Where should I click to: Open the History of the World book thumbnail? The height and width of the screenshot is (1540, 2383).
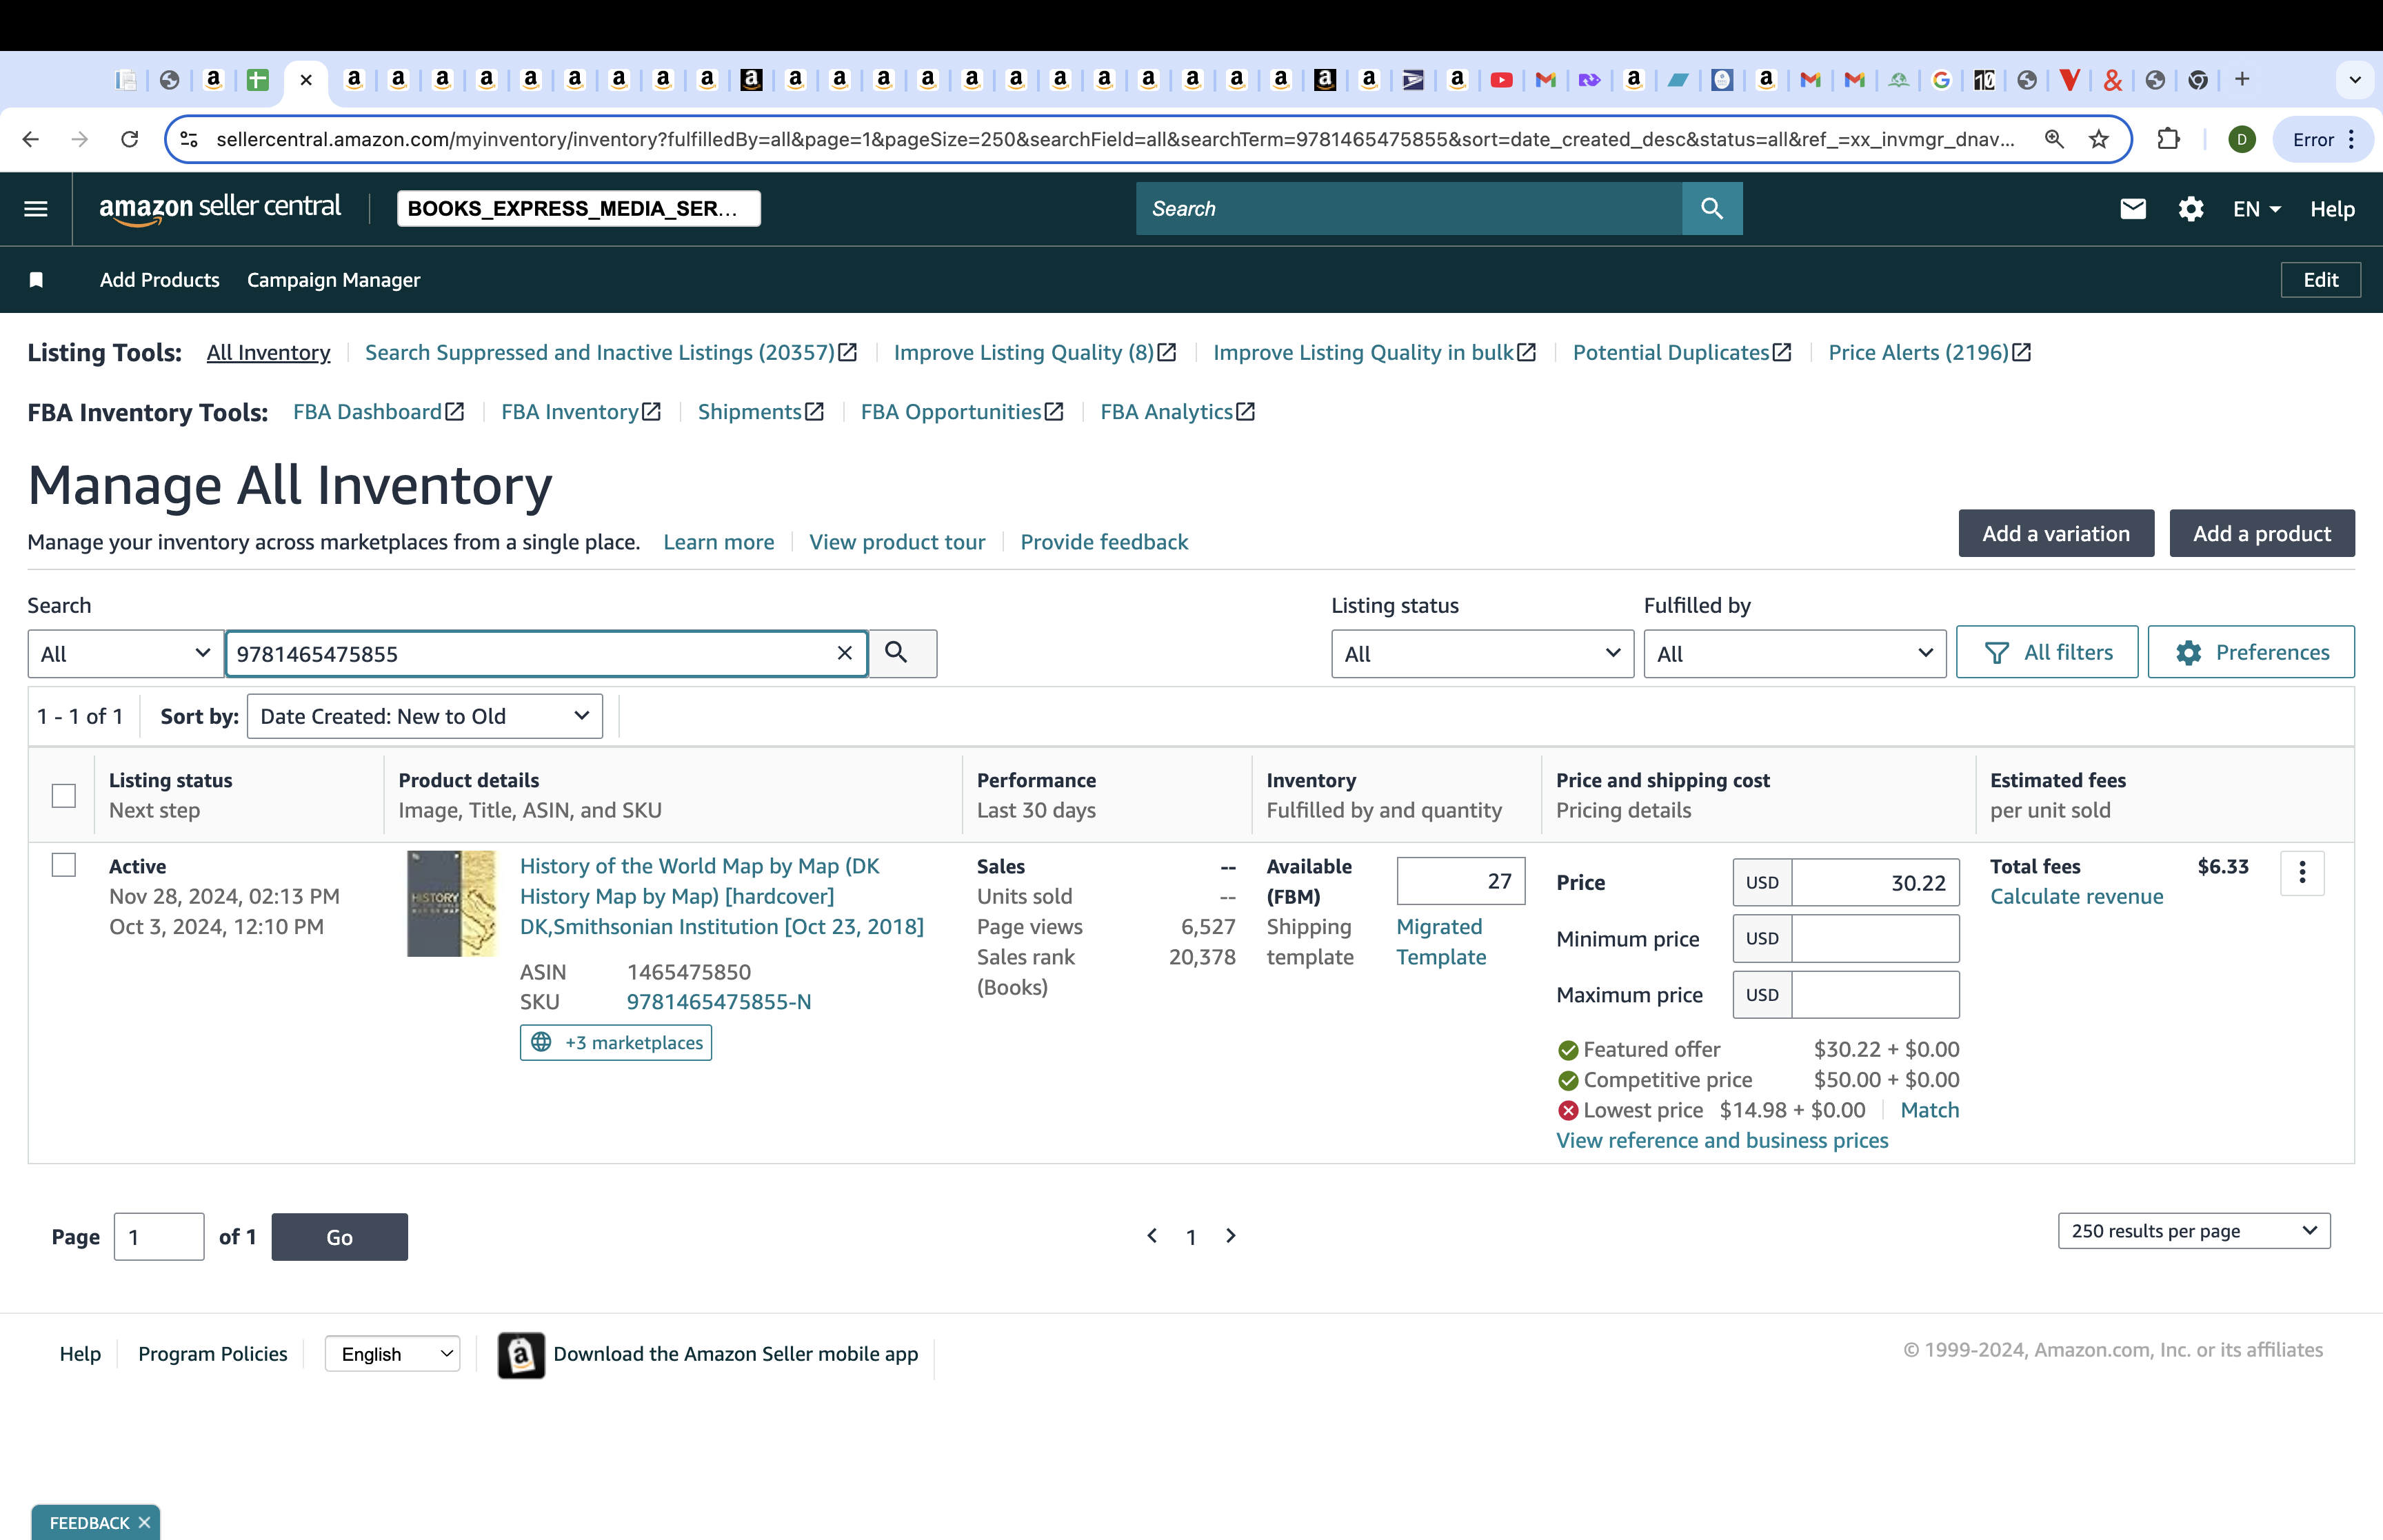[451, 903]
